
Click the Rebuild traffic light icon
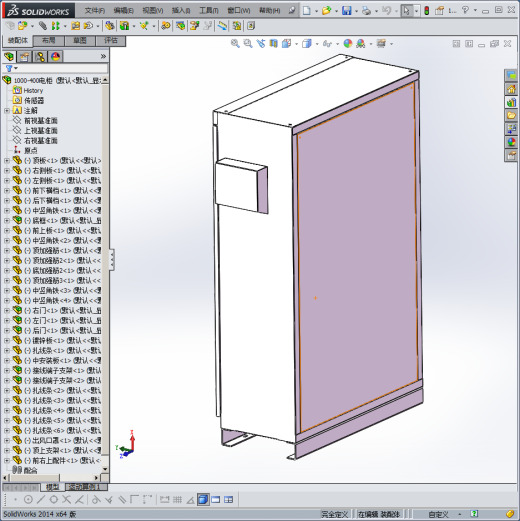426,11
